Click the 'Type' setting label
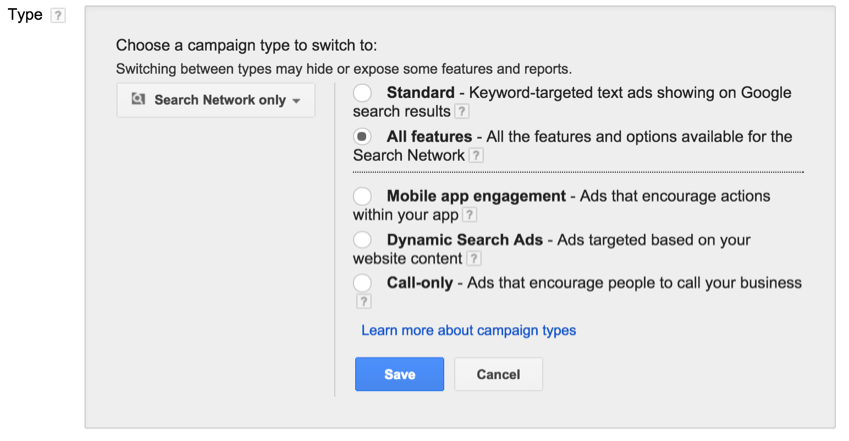The height and width of the screenshot is (441, 849). click(x=25, y=15)
